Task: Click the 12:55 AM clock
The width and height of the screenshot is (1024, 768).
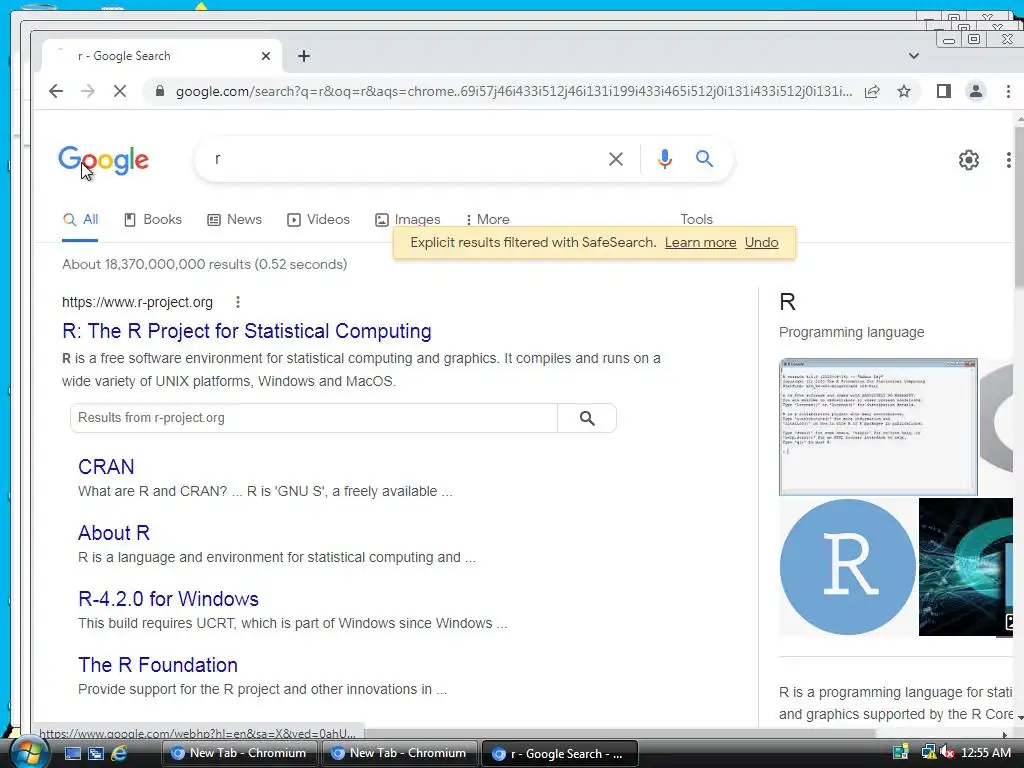Action: 985,753
